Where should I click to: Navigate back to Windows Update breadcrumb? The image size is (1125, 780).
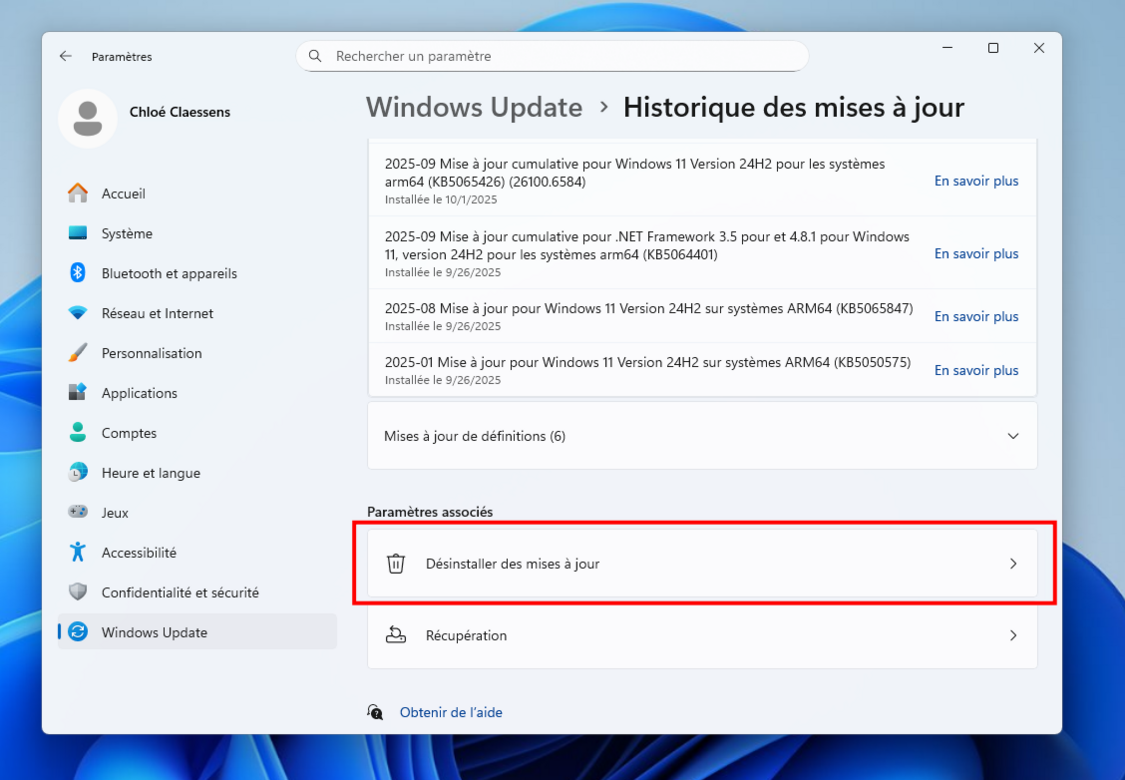point(474,107)
